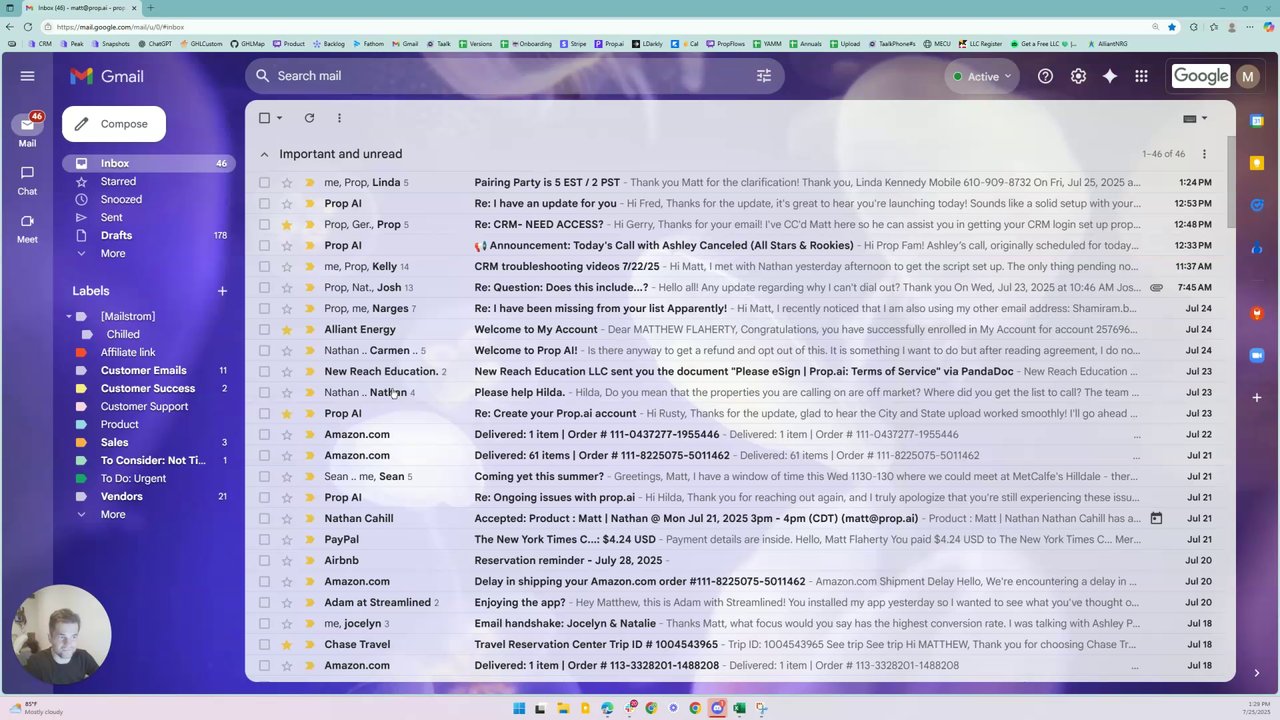Tick the select-all checkbox
This screenshot has width=1280, height=720.
(x=264, y=118)
